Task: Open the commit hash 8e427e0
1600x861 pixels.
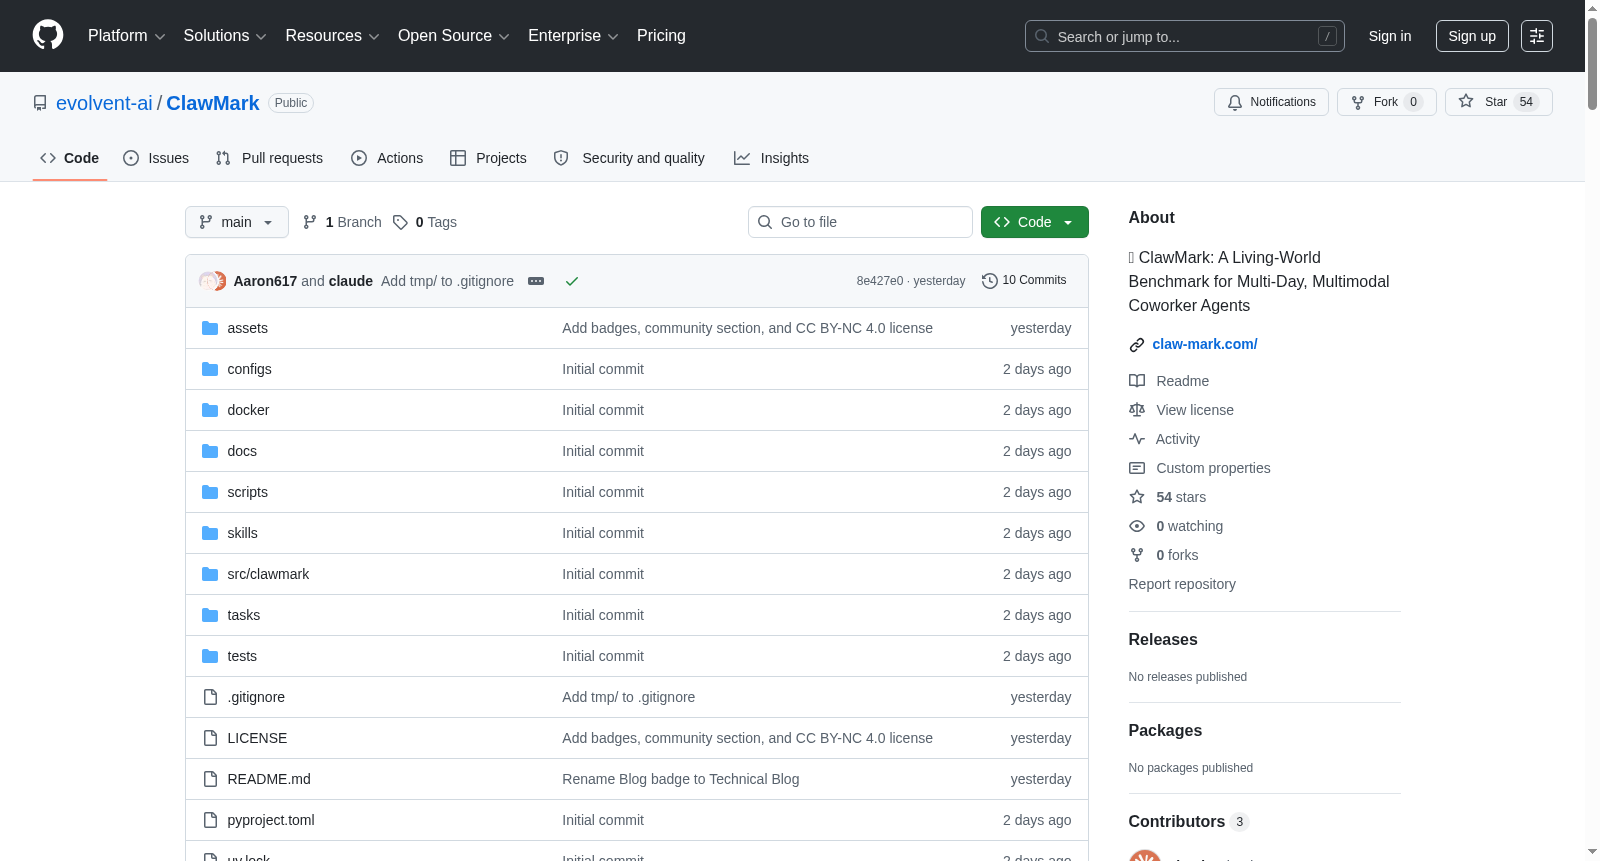Action: (x=880, y=281)
